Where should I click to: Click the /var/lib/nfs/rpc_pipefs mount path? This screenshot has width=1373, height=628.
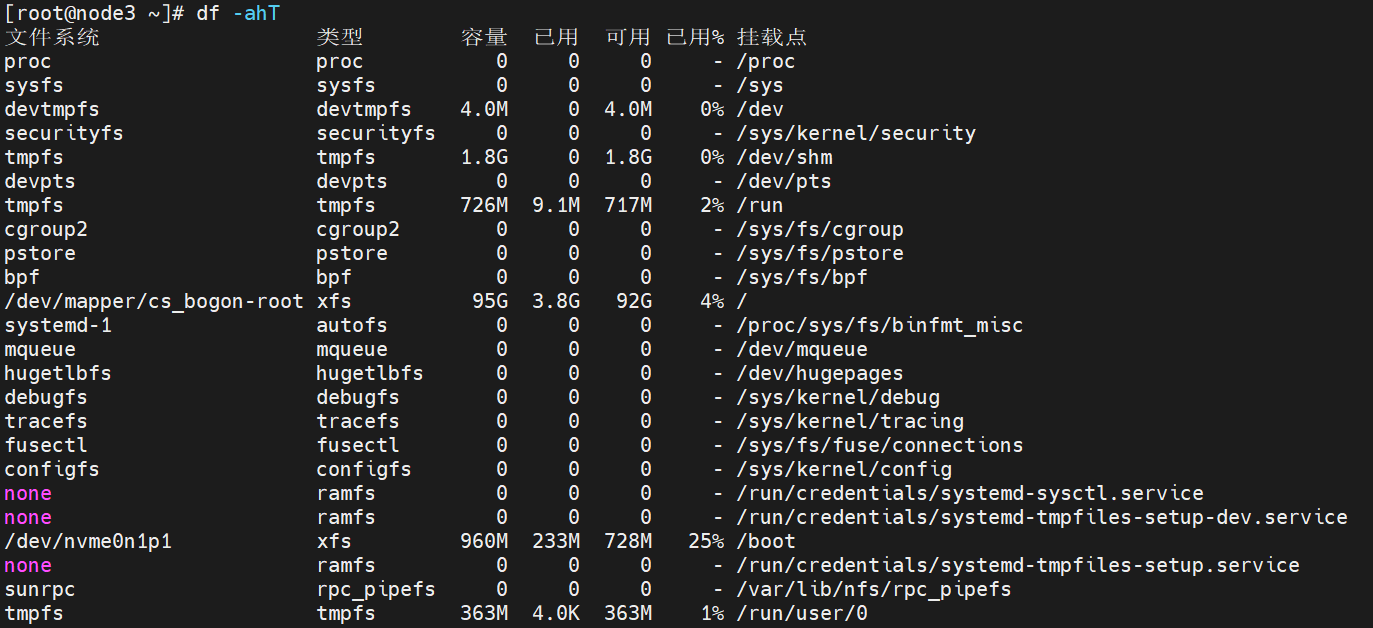point(873,589)
